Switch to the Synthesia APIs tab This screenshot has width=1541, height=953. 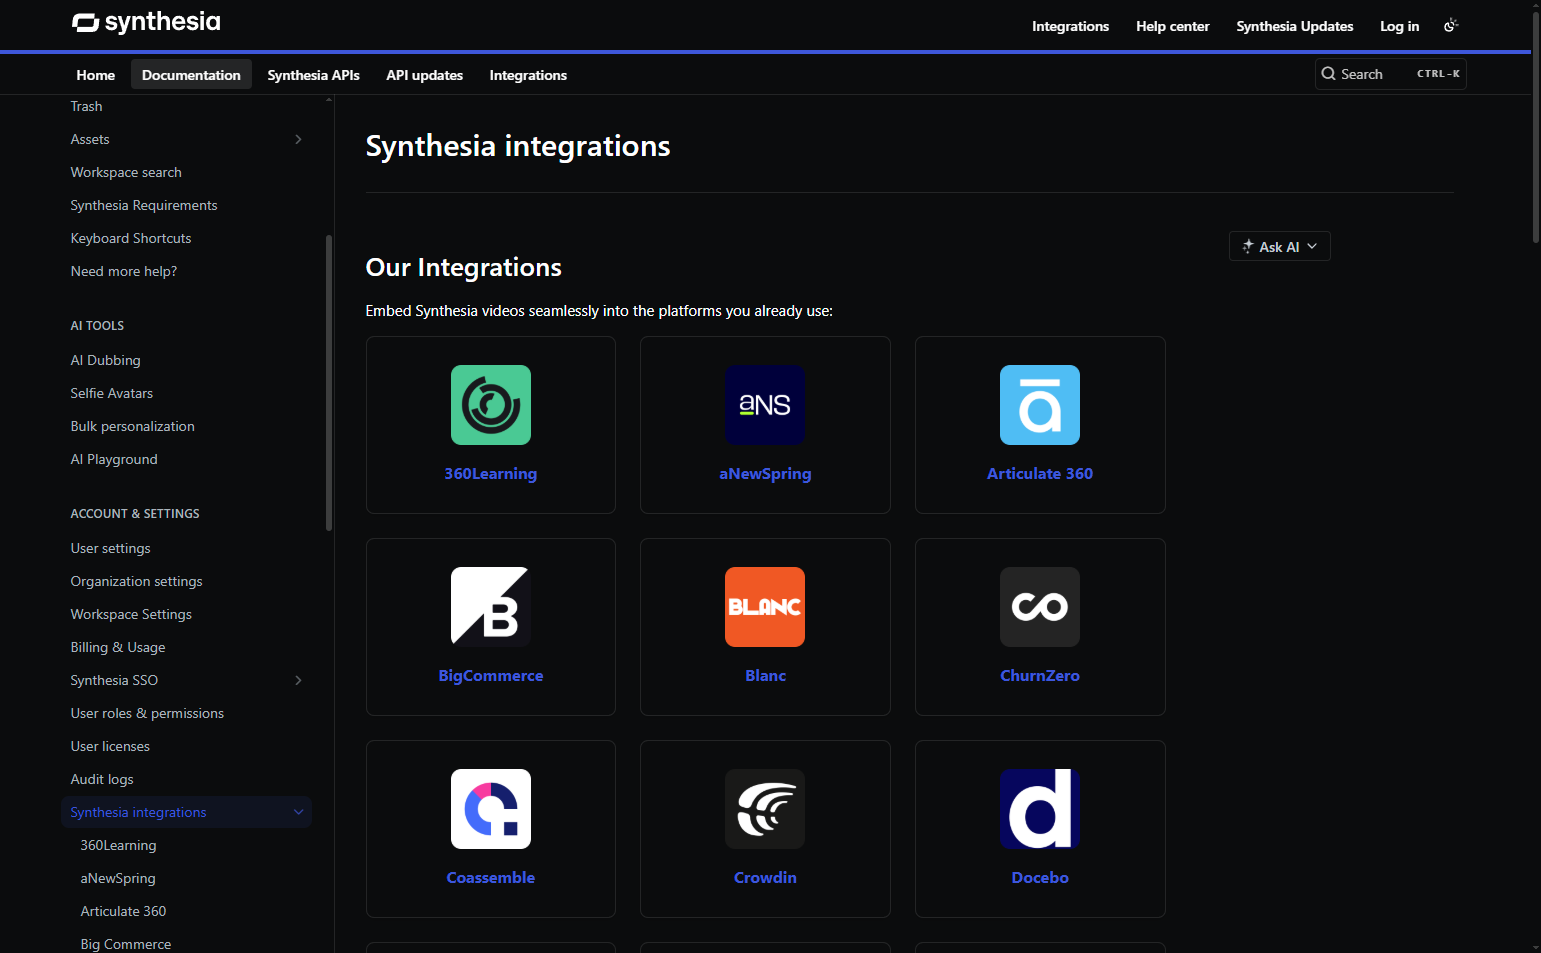(x=313, y=74)
